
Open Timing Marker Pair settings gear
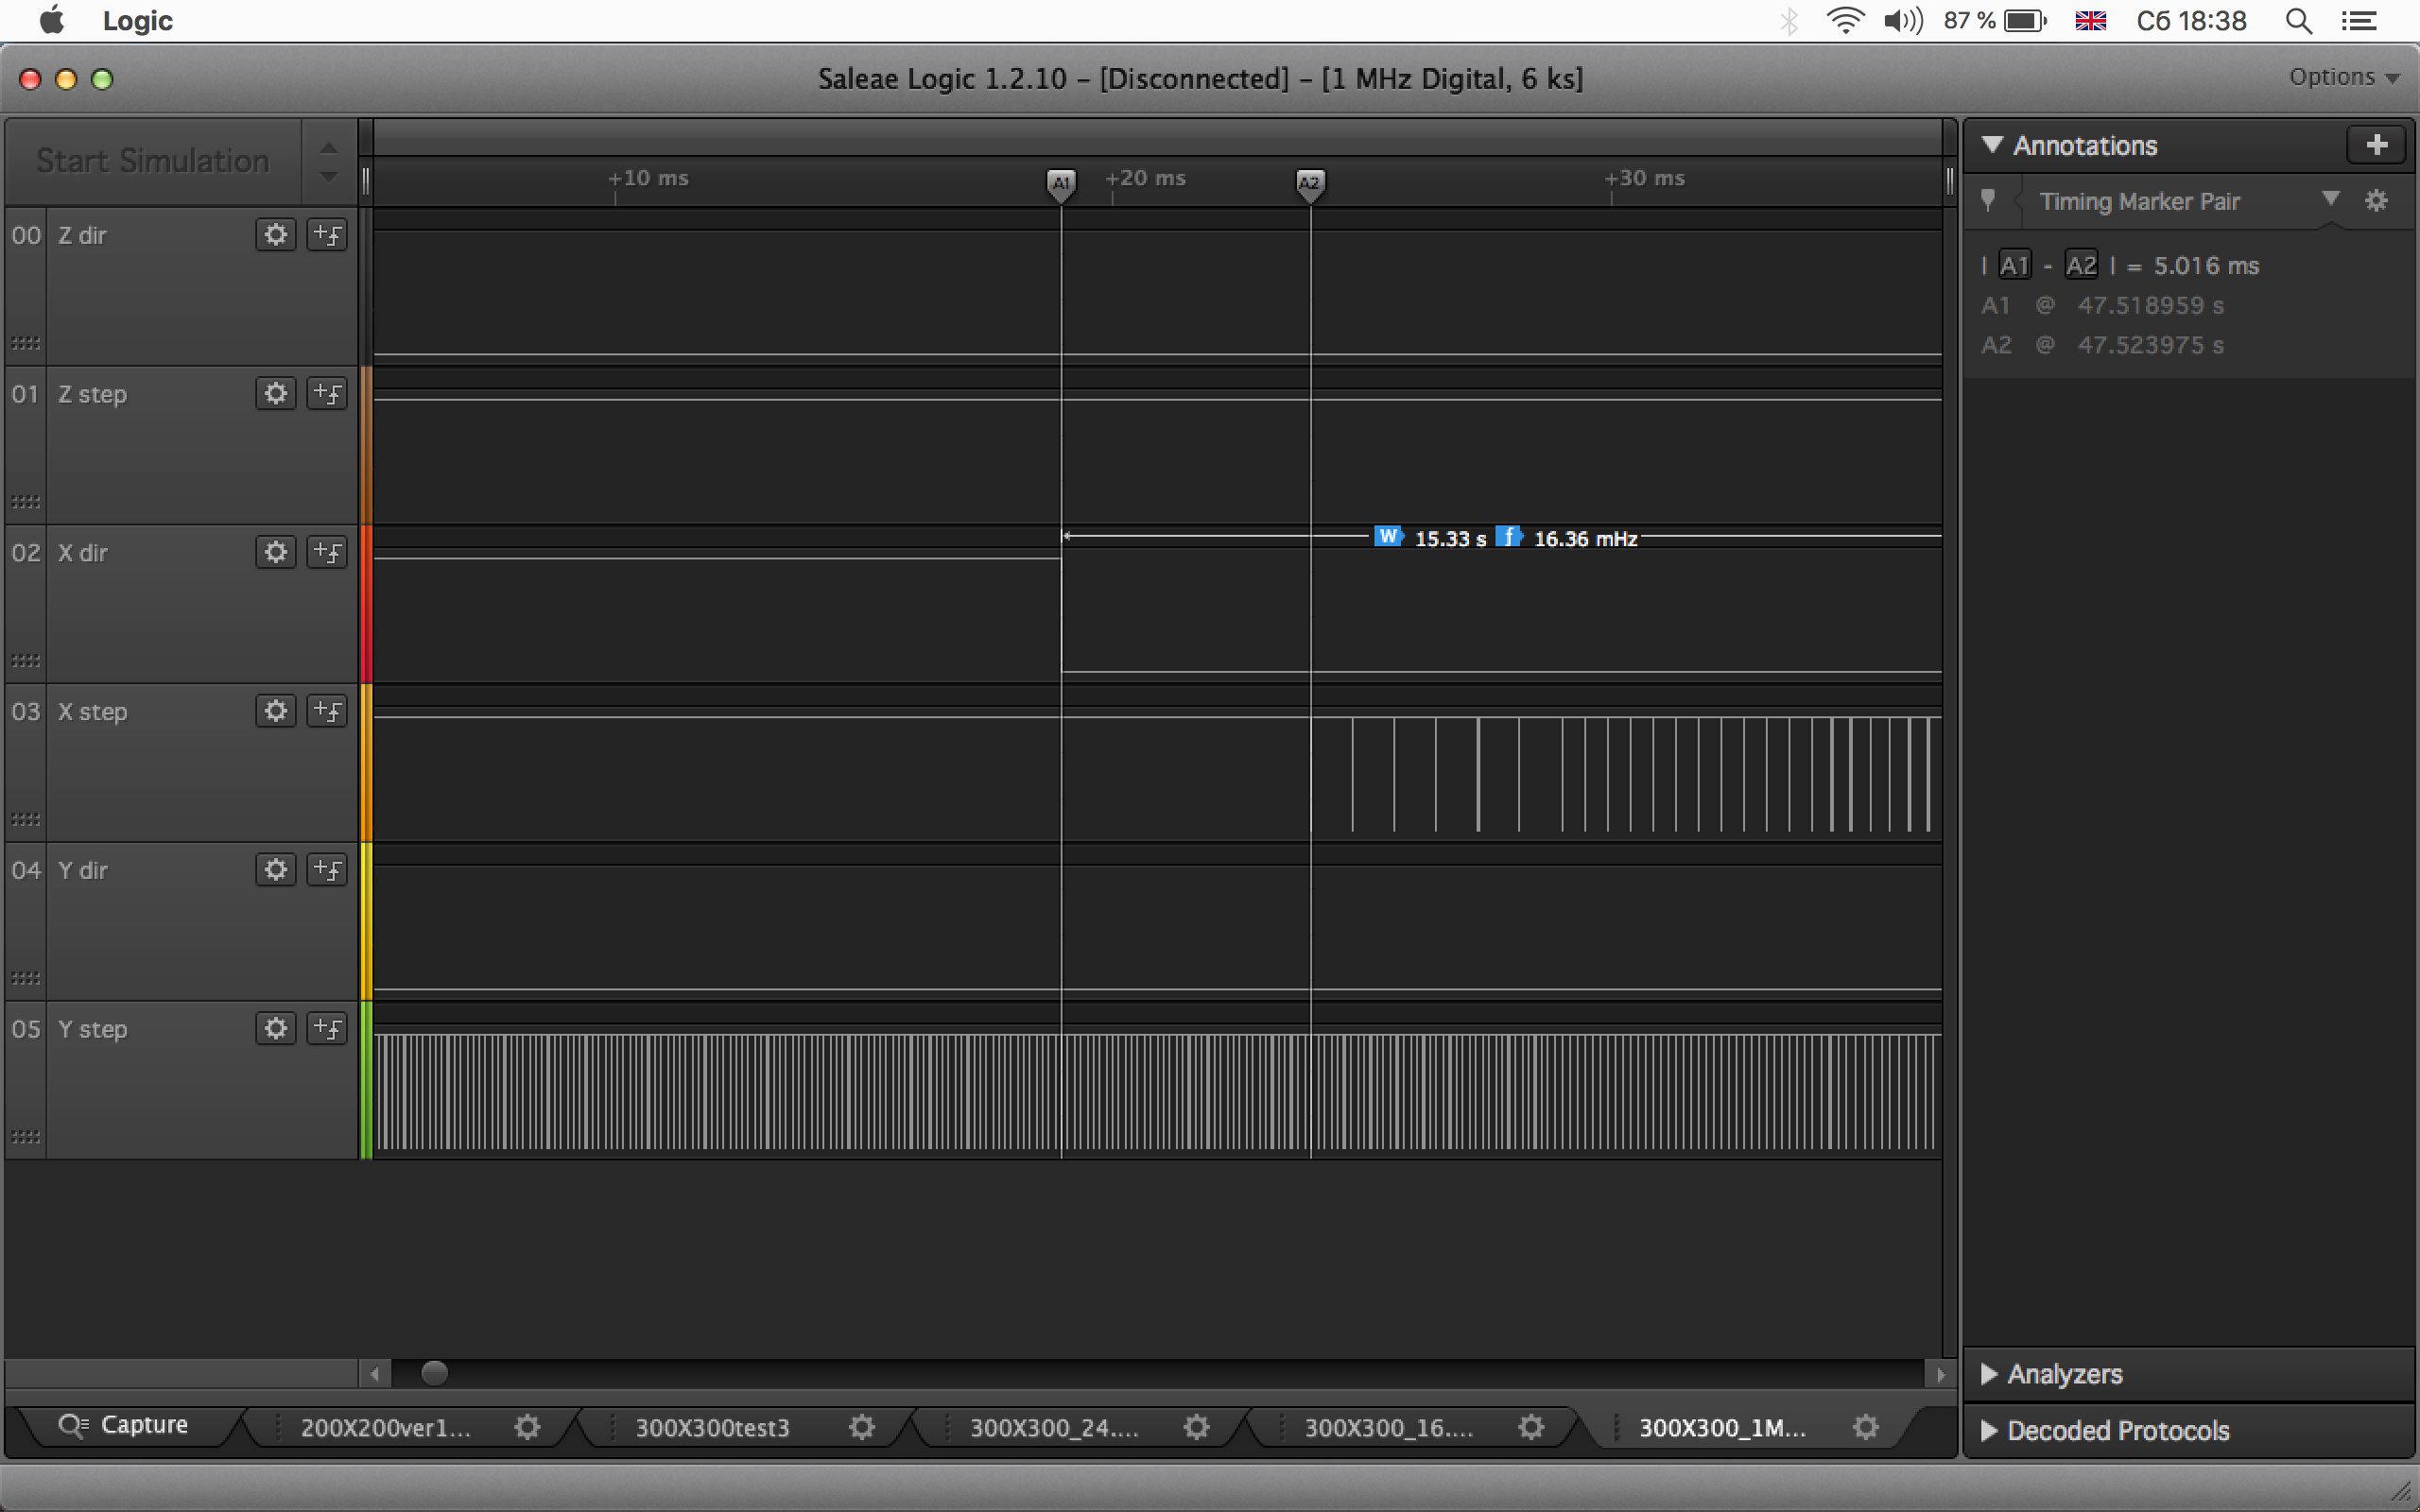pyautogui.click(x=2376, y=201)
